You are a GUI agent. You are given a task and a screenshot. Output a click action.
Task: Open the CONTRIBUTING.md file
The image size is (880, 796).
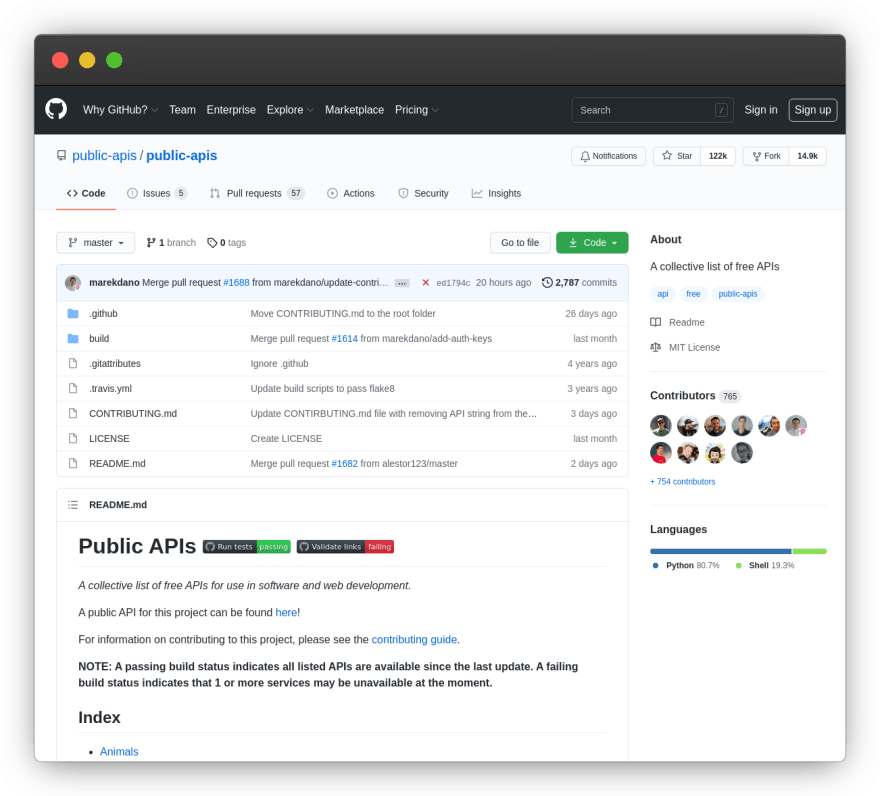133,413
